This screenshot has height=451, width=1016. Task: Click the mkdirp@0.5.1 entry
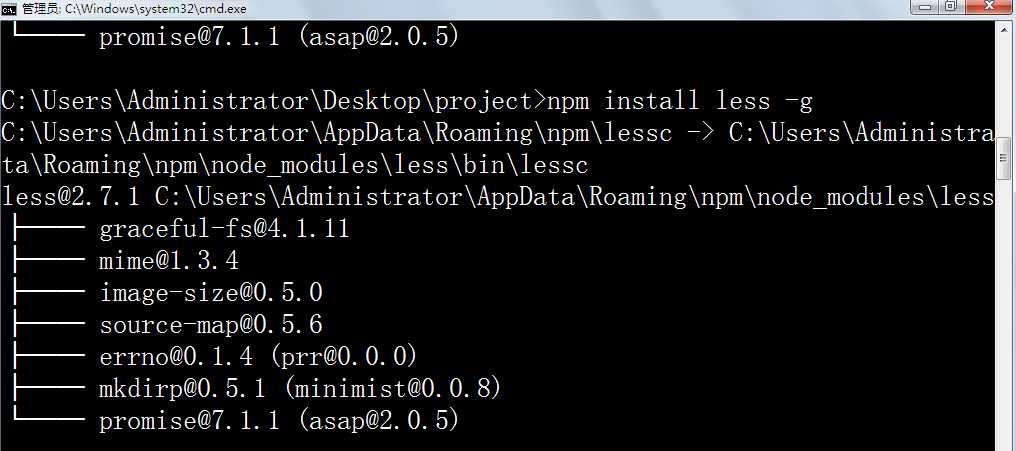tap(183, 388)
